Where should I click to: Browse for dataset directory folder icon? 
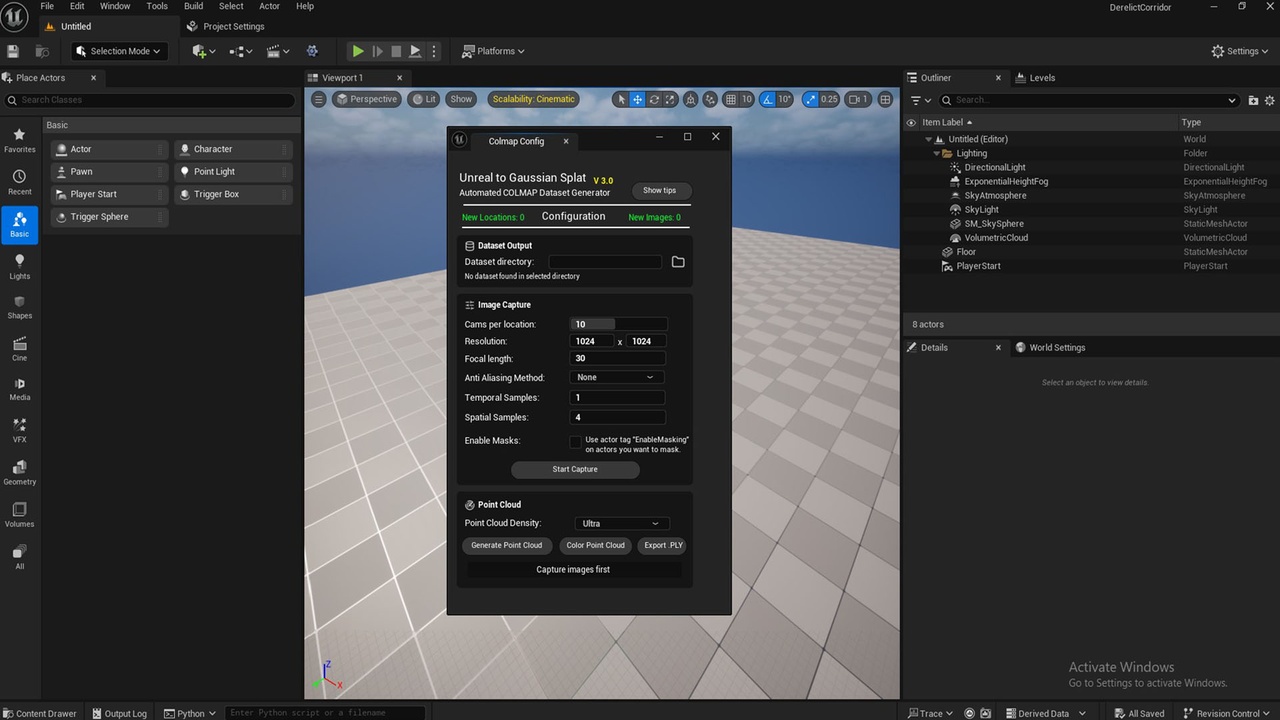click(x=678, y=262)
